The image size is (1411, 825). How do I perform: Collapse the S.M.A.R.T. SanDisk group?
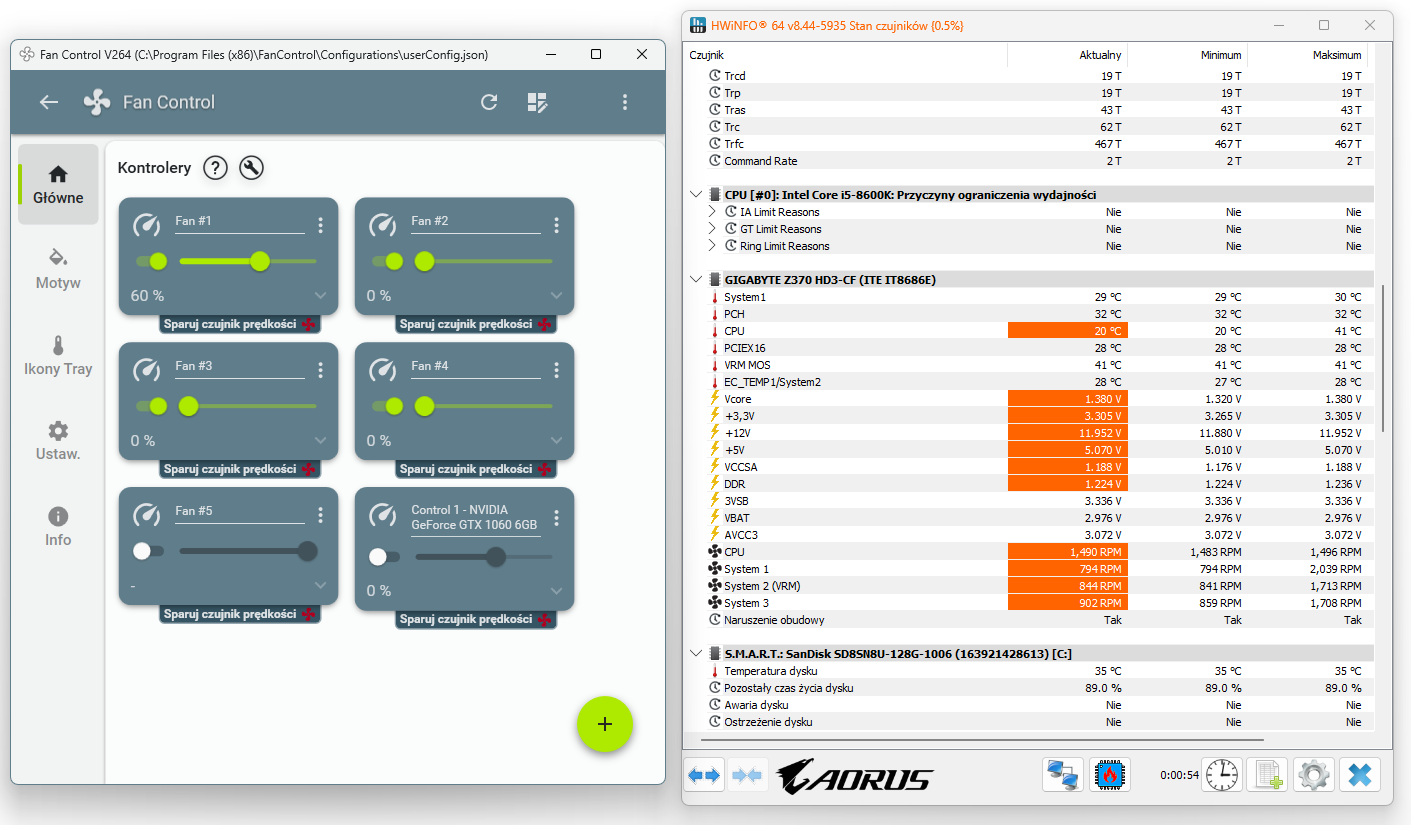coord(696,654)
